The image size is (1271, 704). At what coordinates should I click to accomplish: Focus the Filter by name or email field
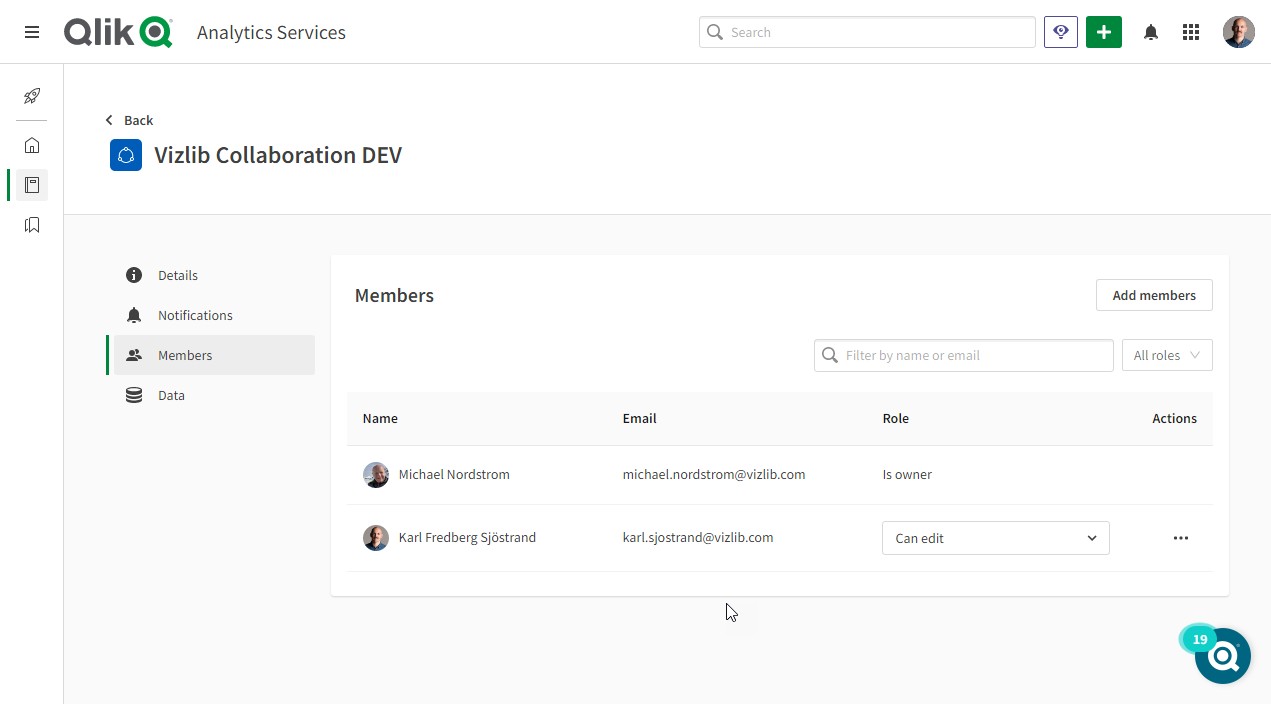tap(964, 355)
